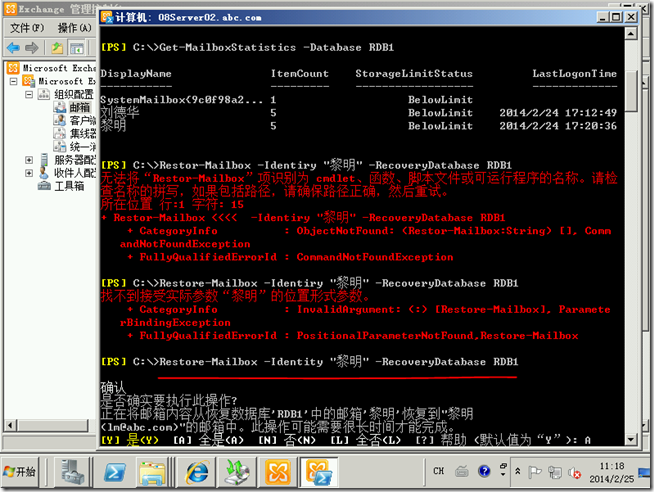
Task: Open the 工具箱 tree item
Action: click(69, 186)
